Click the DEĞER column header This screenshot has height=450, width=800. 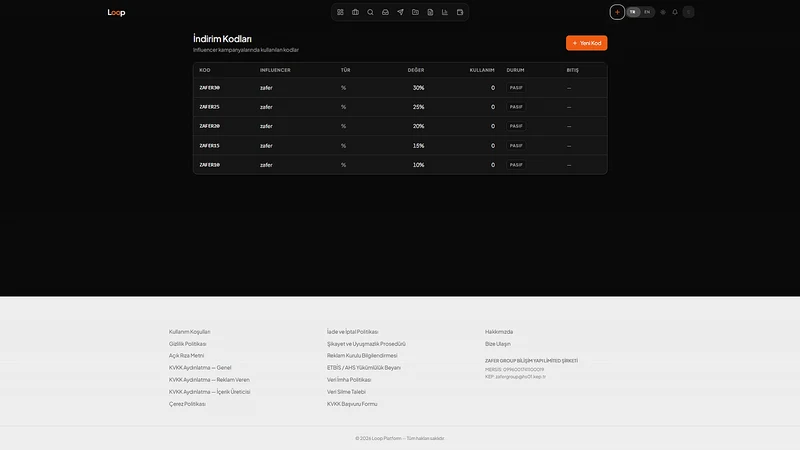coord(416,70)
